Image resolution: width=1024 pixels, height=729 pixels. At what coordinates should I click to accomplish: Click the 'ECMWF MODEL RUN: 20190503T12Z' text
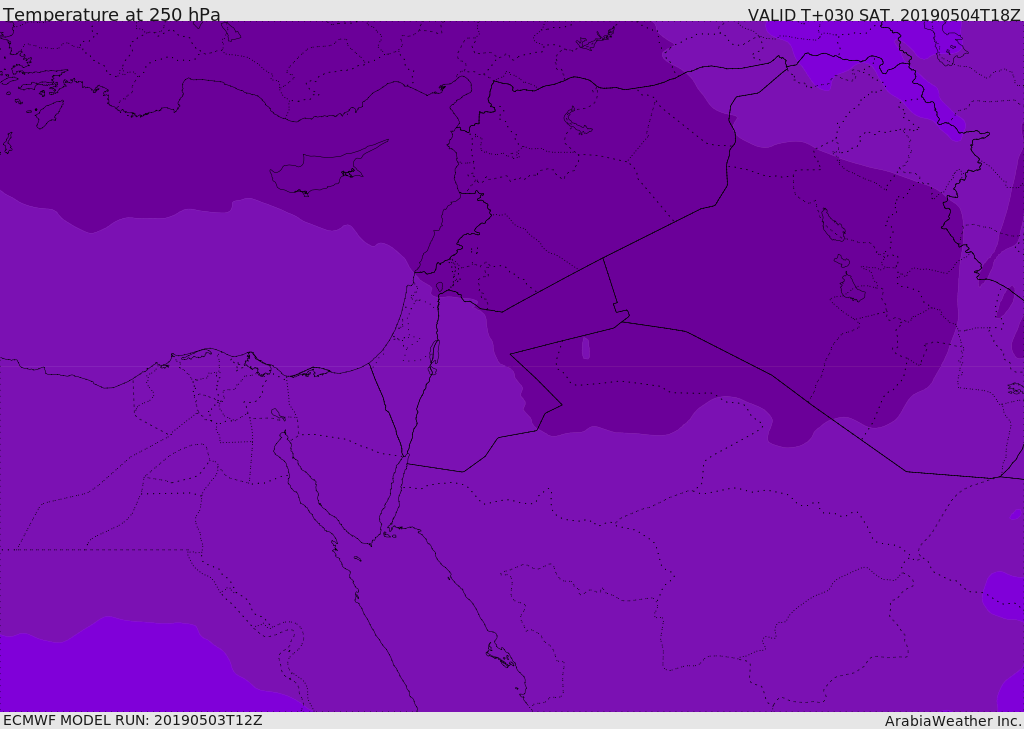pyautogui.click(x=133, y=720)
